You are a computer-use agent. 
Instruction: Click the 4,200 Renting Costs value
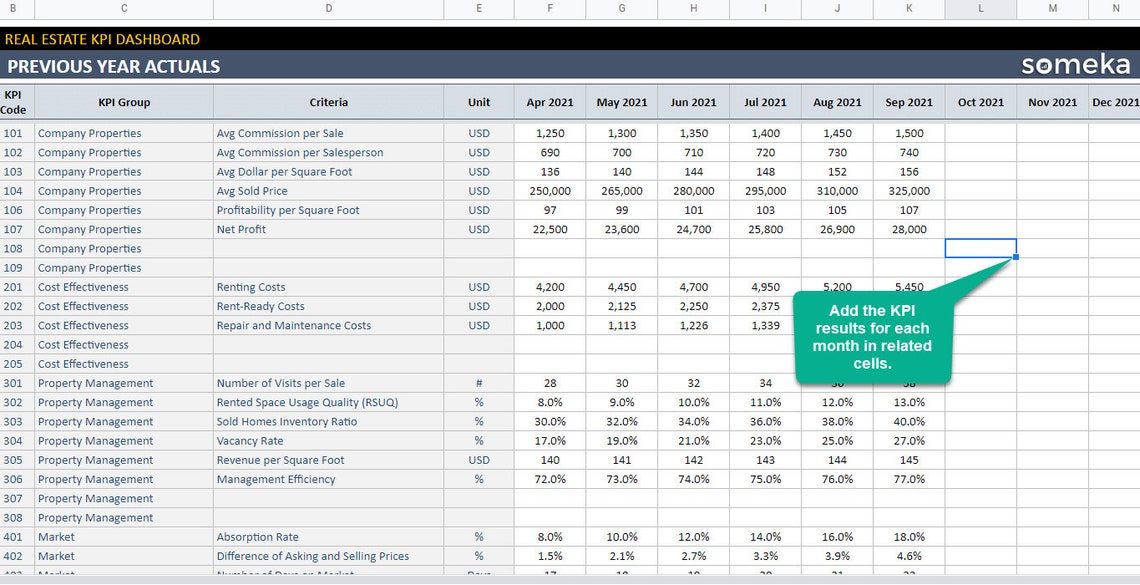tap(549, 287)
